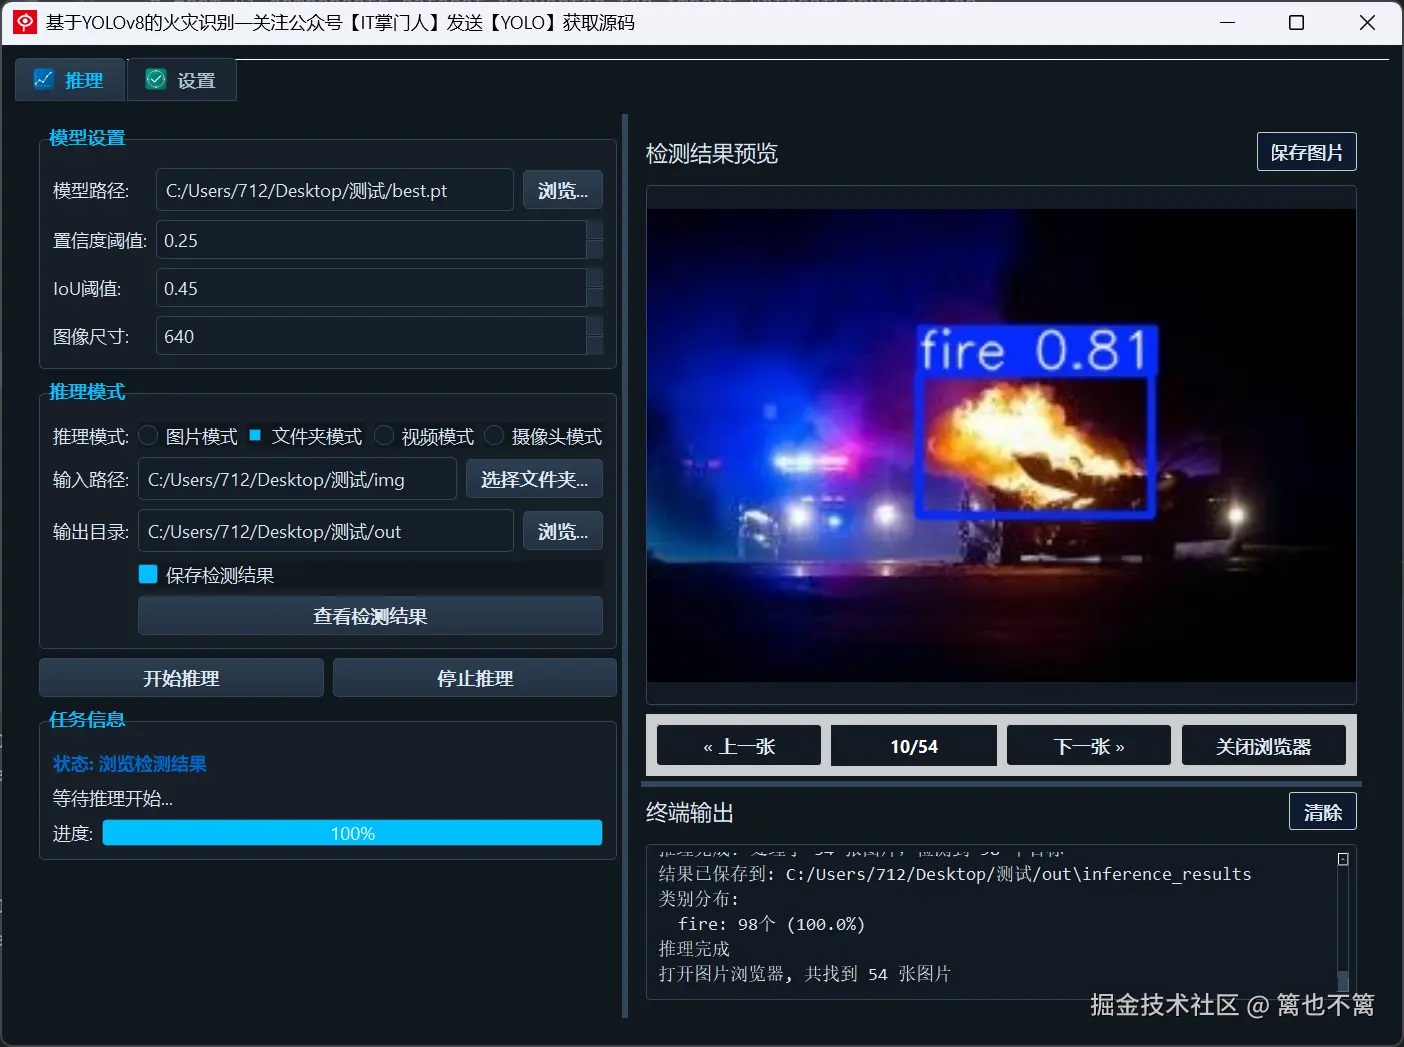
Task: Select the 图片模式 radio button
Action: [x=147, y=435]
